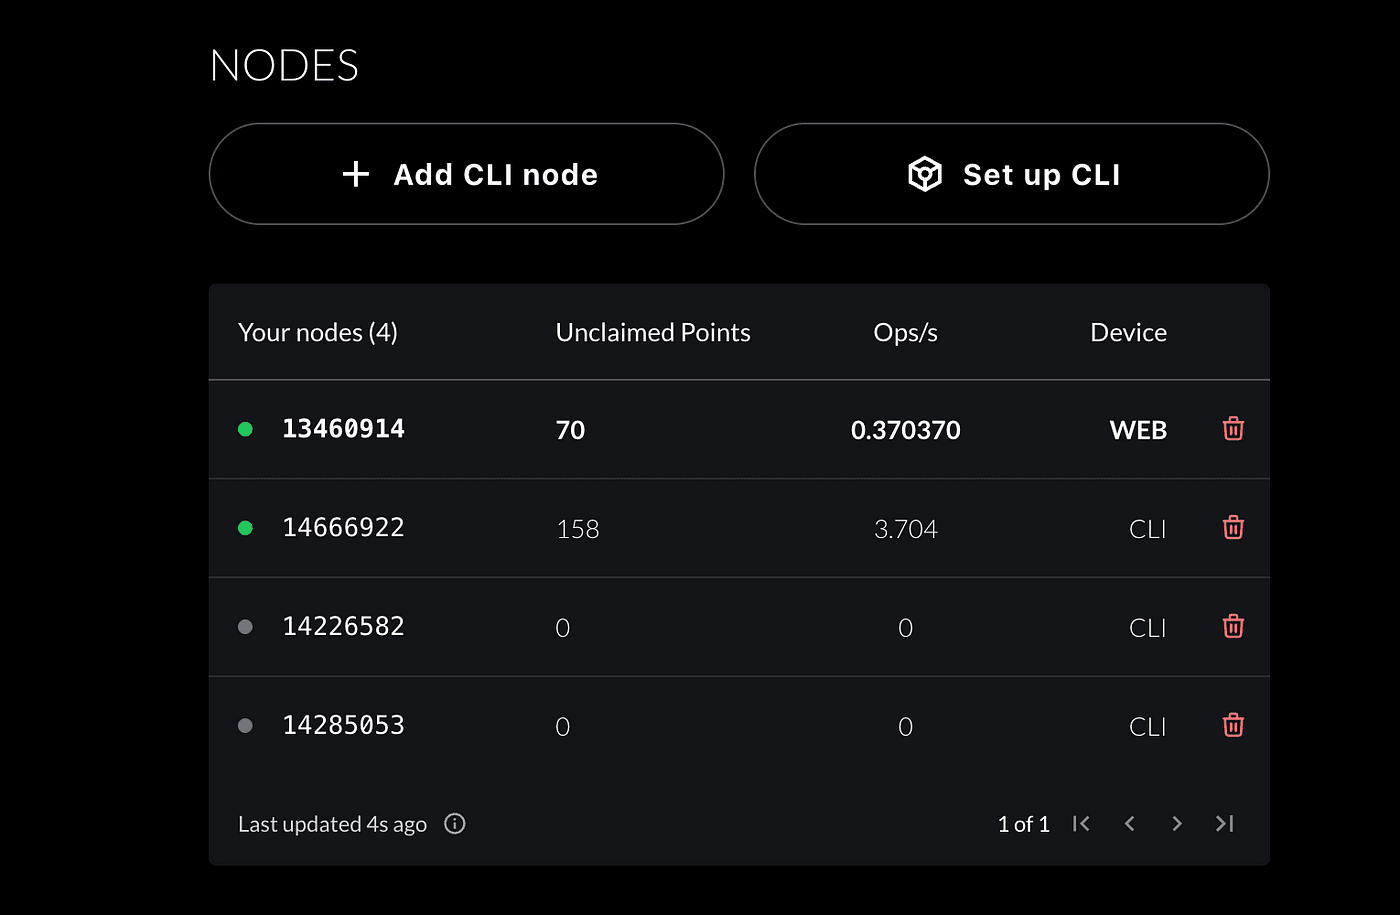Screen dimensions: 1400x915
Task: Delete node 13460914 with trash icon
Action: click(1233, 429)
